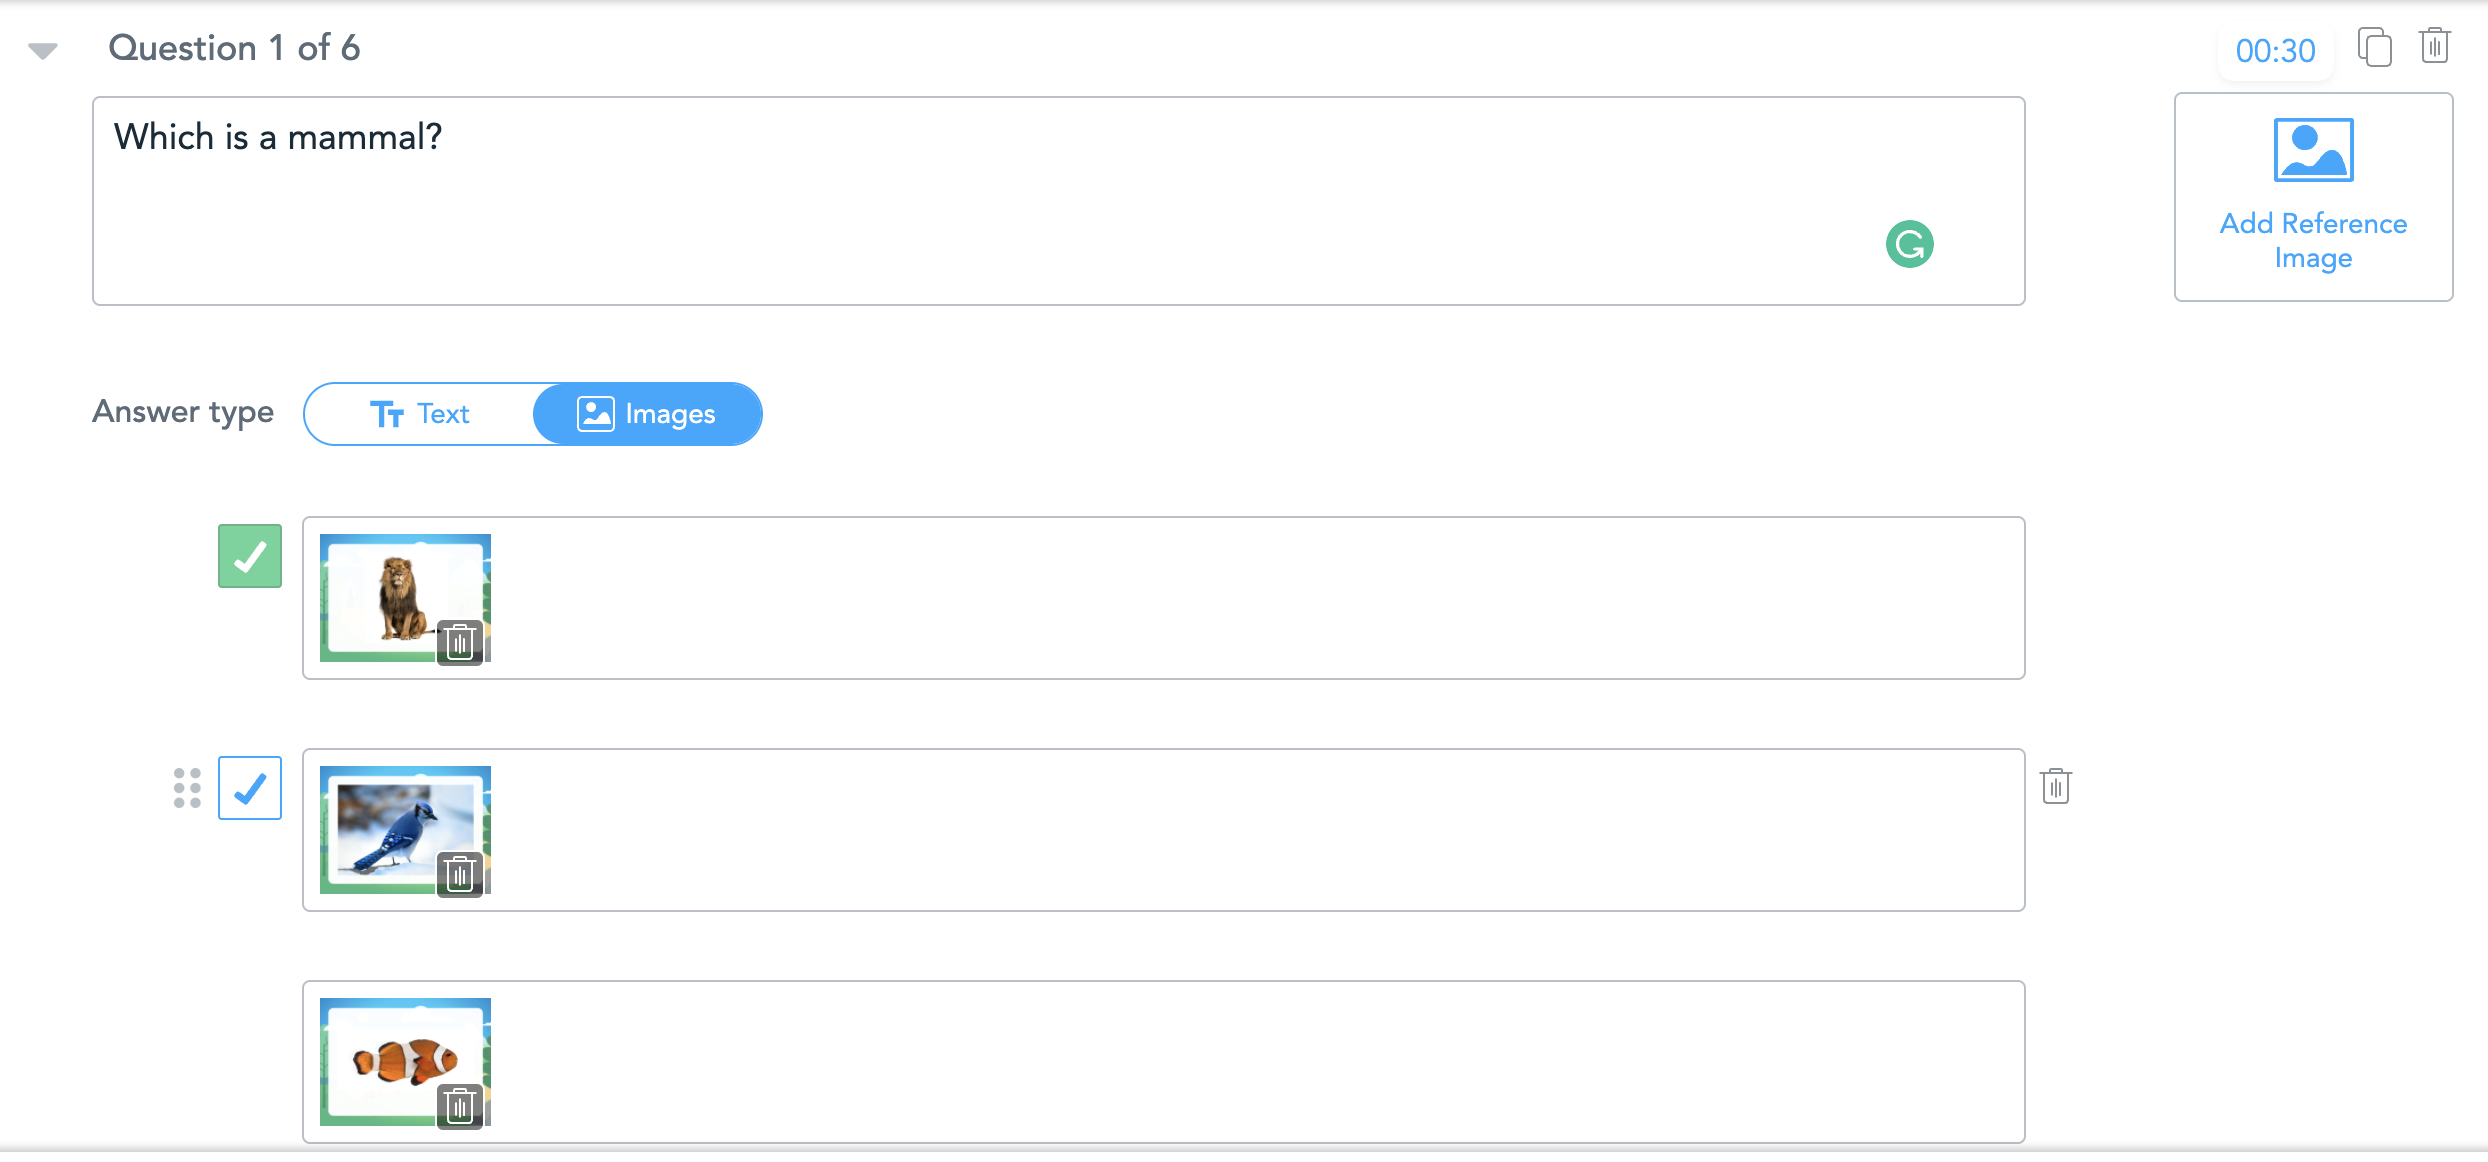Open the 00:30 time limit selector
Screen dimensions: 2488x1162
pyautogui.click(x=2275, y=50)
